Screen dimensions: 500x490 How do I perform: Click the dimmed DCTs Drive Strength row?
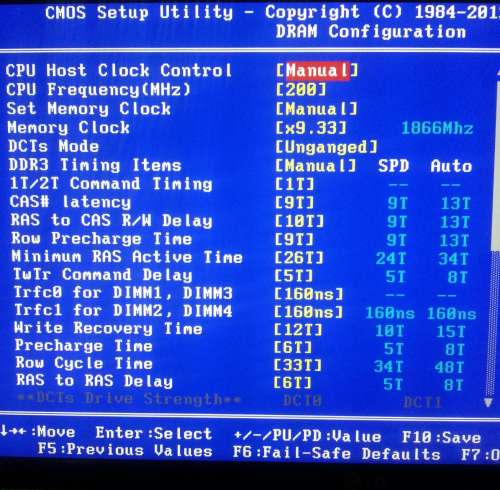[230, 399]
